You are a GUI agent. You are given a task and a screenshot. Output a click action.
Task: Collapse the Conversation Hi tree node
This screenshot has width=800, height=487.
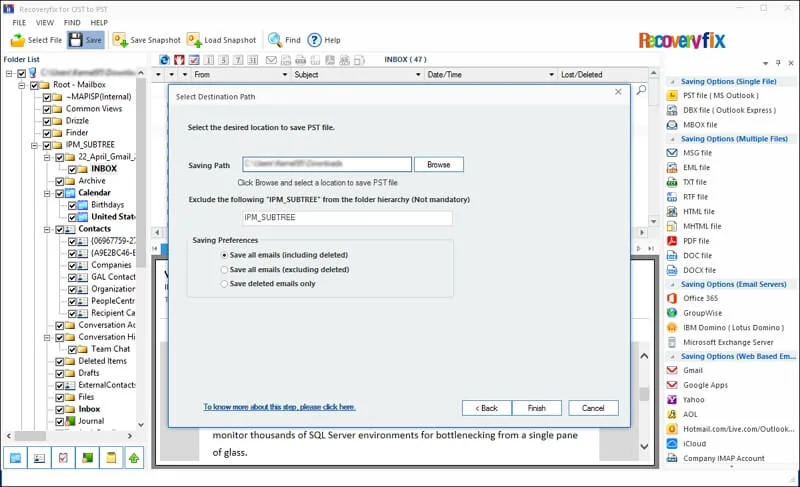[x=47, y=338]
